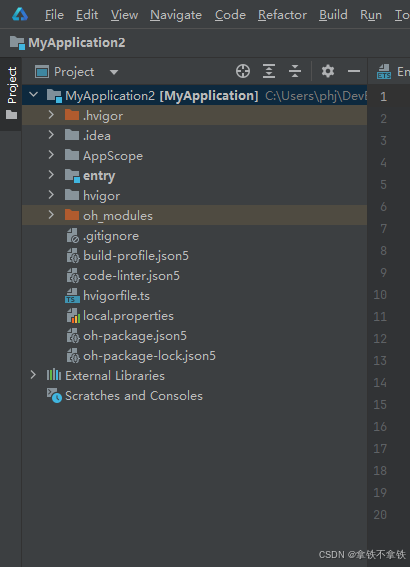Select the .idea folder icon

click(x=72, y=135)
